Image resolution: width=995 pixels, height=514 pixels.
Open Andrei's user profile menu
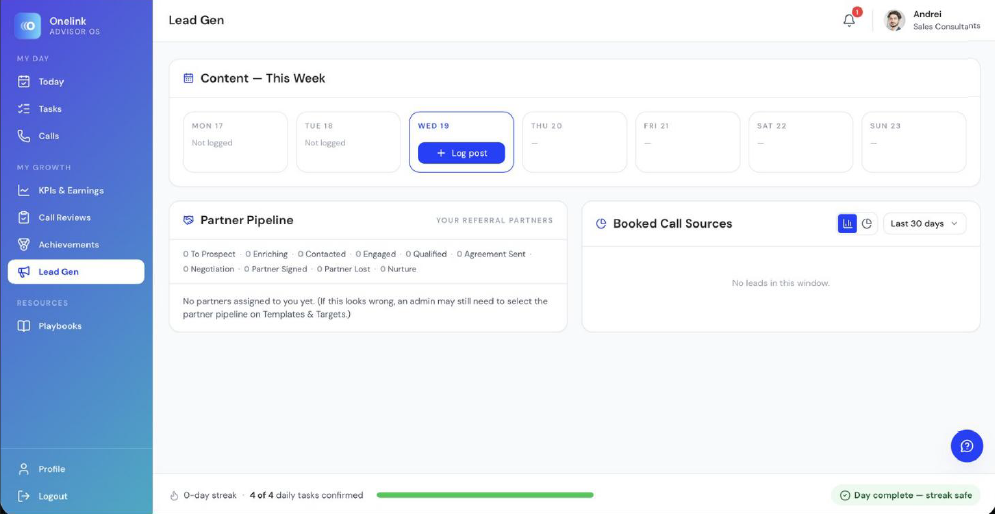[932, 20]
